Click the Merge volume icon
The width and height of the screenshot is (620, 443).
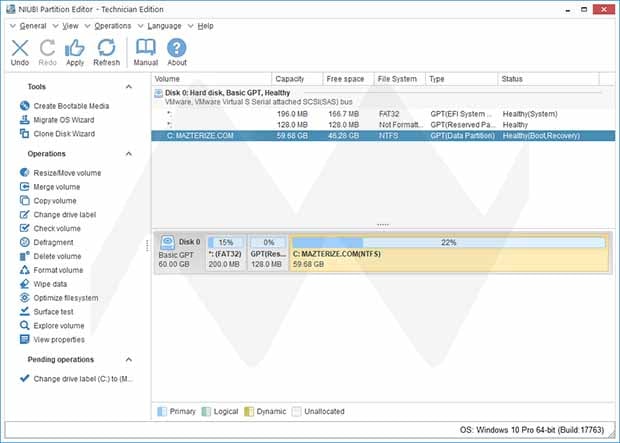coord(25,186)
